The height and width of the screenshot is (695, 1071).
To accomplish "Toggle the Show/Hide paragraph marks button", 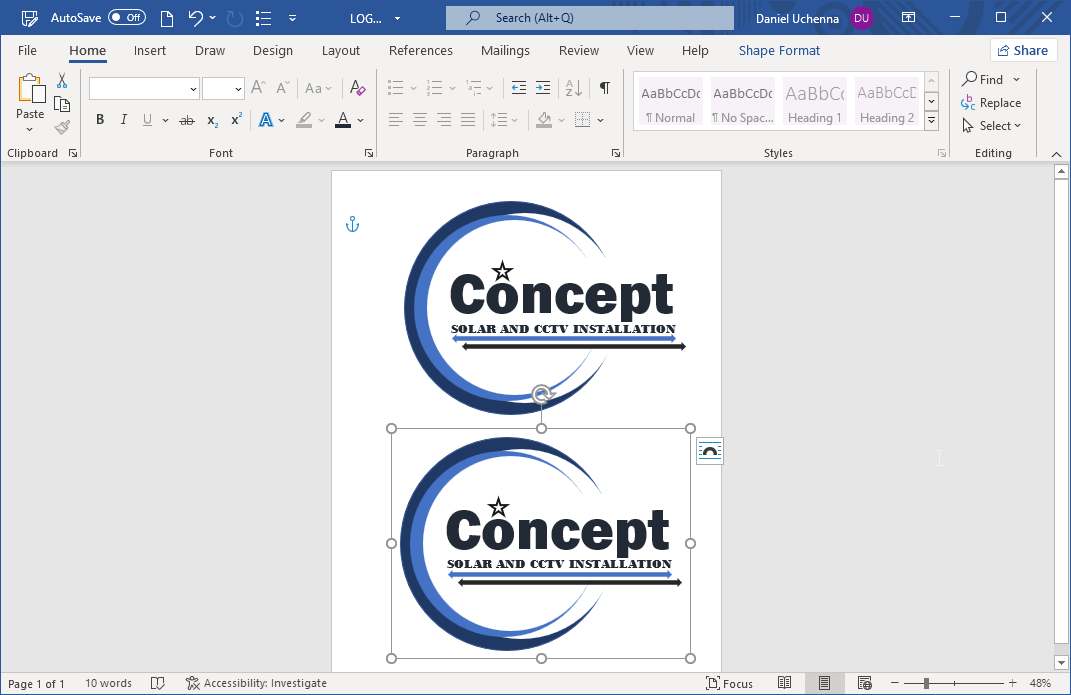I will [604, 88].
